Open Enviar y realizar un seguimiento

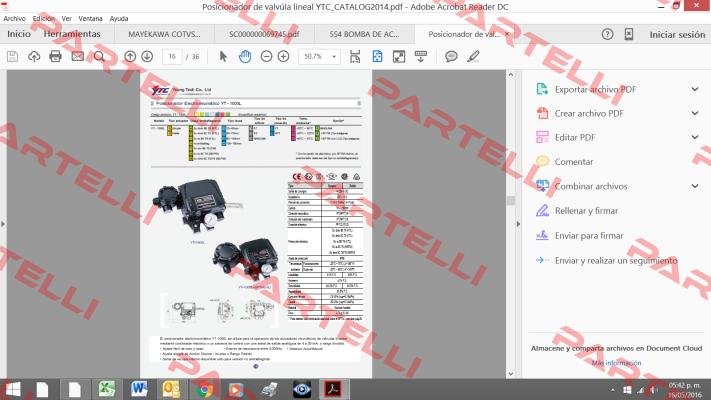(x=616, y=261)
